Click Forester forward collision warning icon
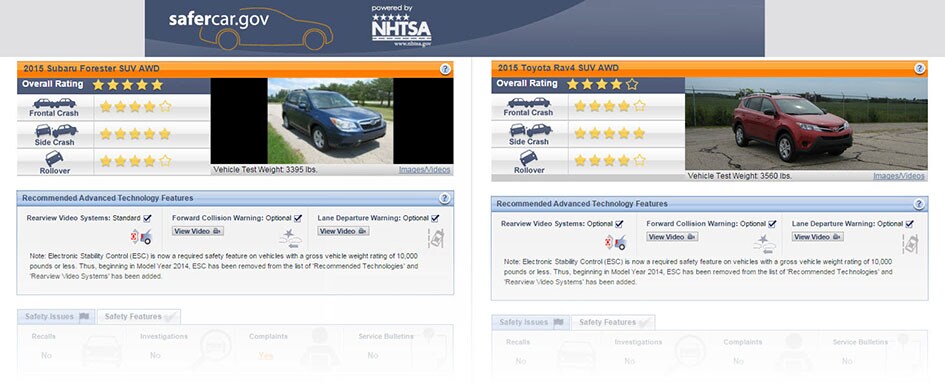This screenshot has height=385, width=945. pos(290,239)
